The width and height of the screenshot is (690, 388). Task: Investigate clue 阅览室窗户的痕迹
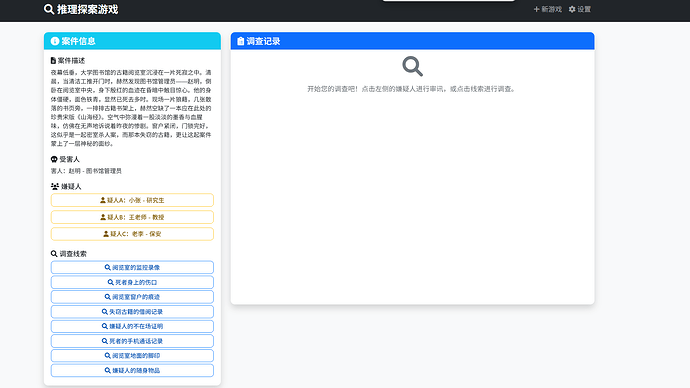132,297
